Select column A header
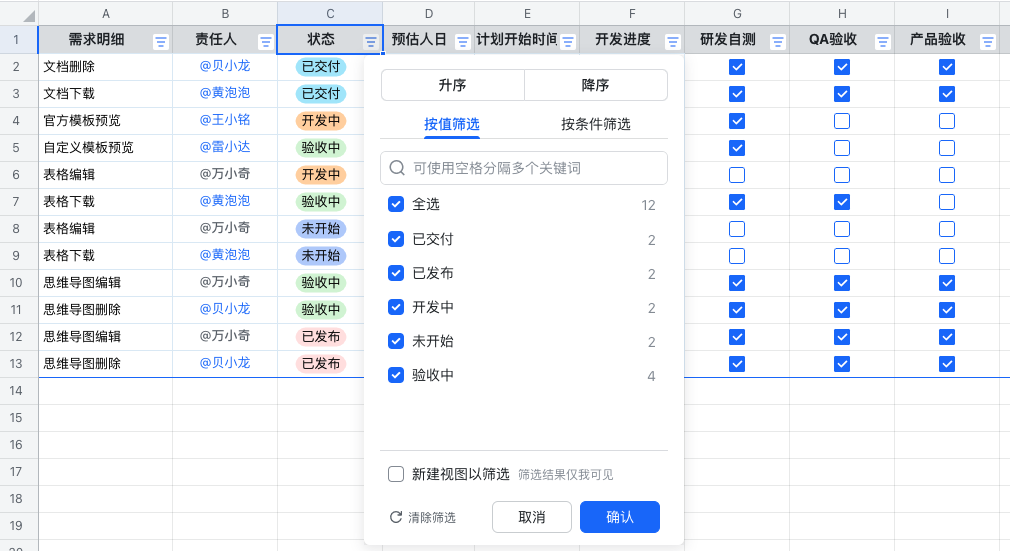This screenshot has height=551, width=1010. point(106,14)
